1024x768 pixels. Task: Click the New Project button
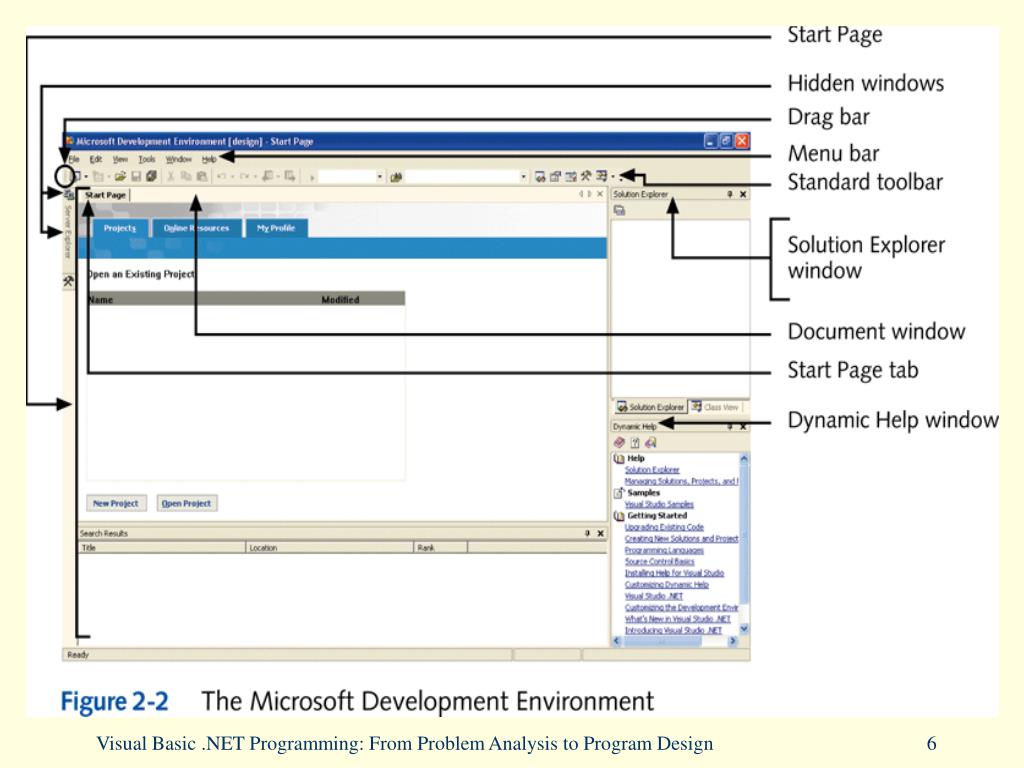point(116,504)
